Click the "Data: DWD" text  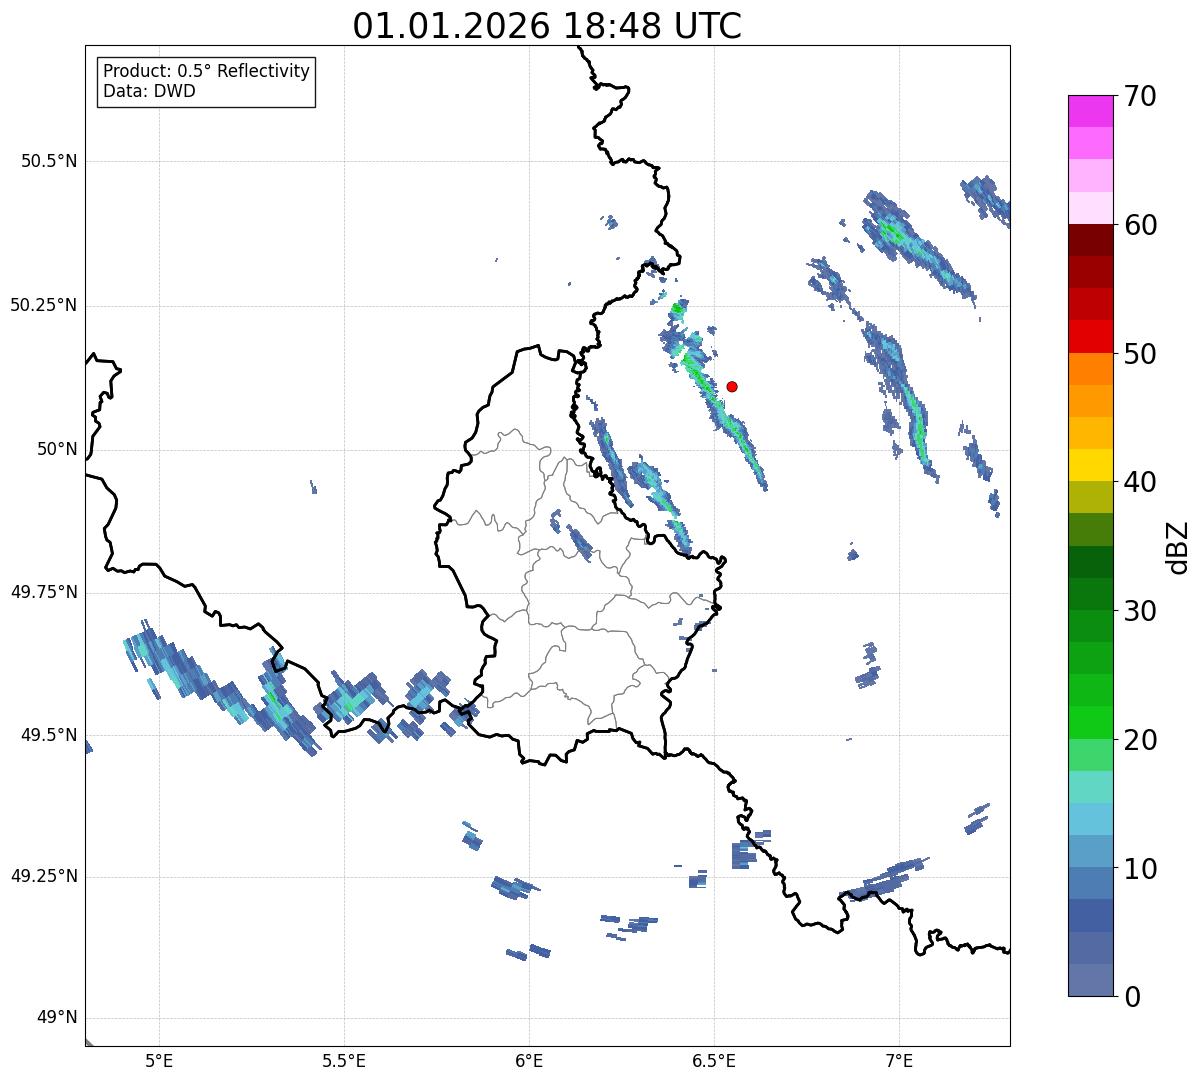pyautogui.click(x=149, y=92)
